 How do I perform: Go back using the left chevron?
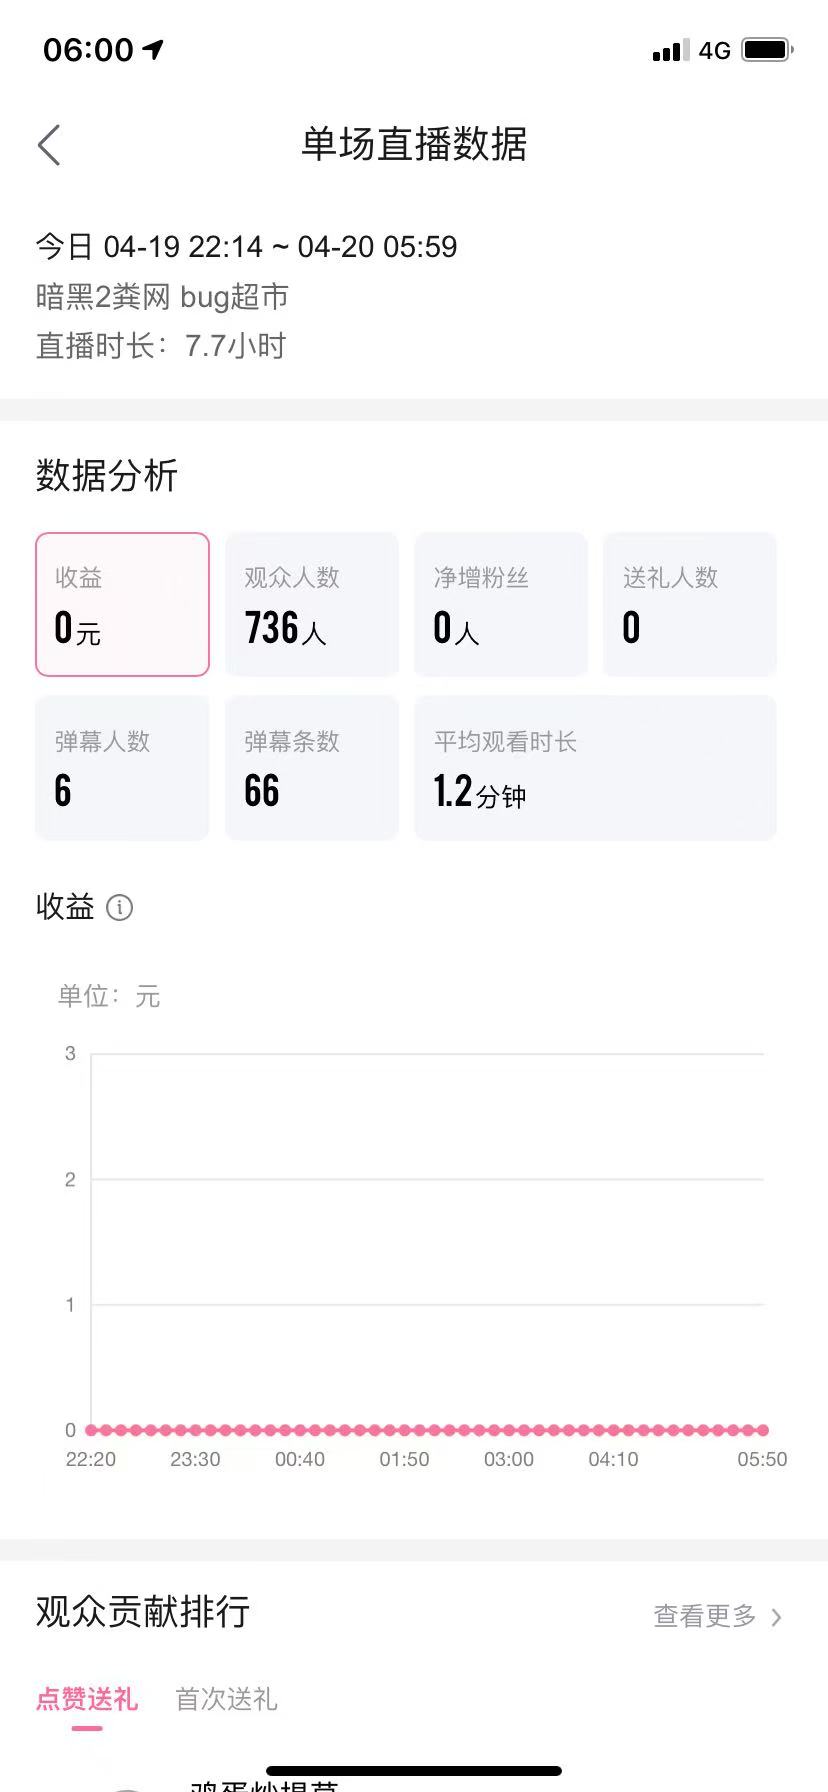pyautogui.click(x=49, y=145)
